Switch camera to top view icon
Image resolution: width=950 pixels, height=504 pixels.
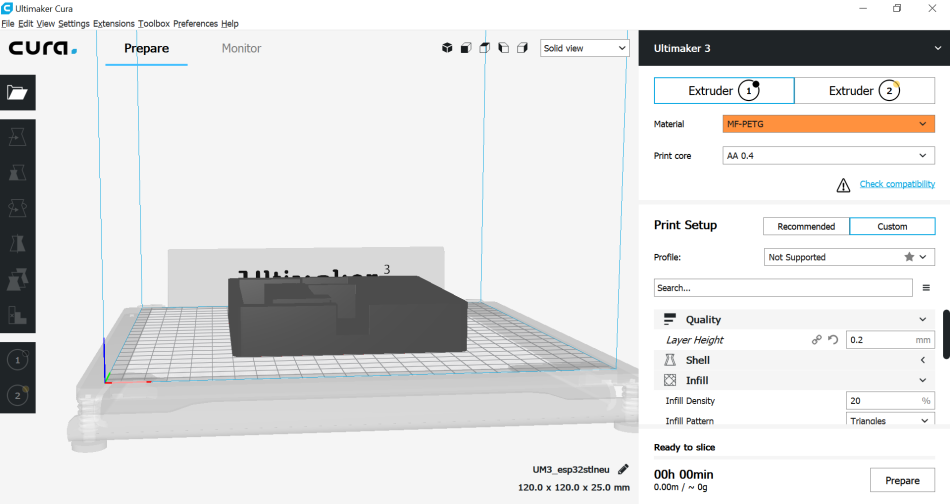coord(485,48)
